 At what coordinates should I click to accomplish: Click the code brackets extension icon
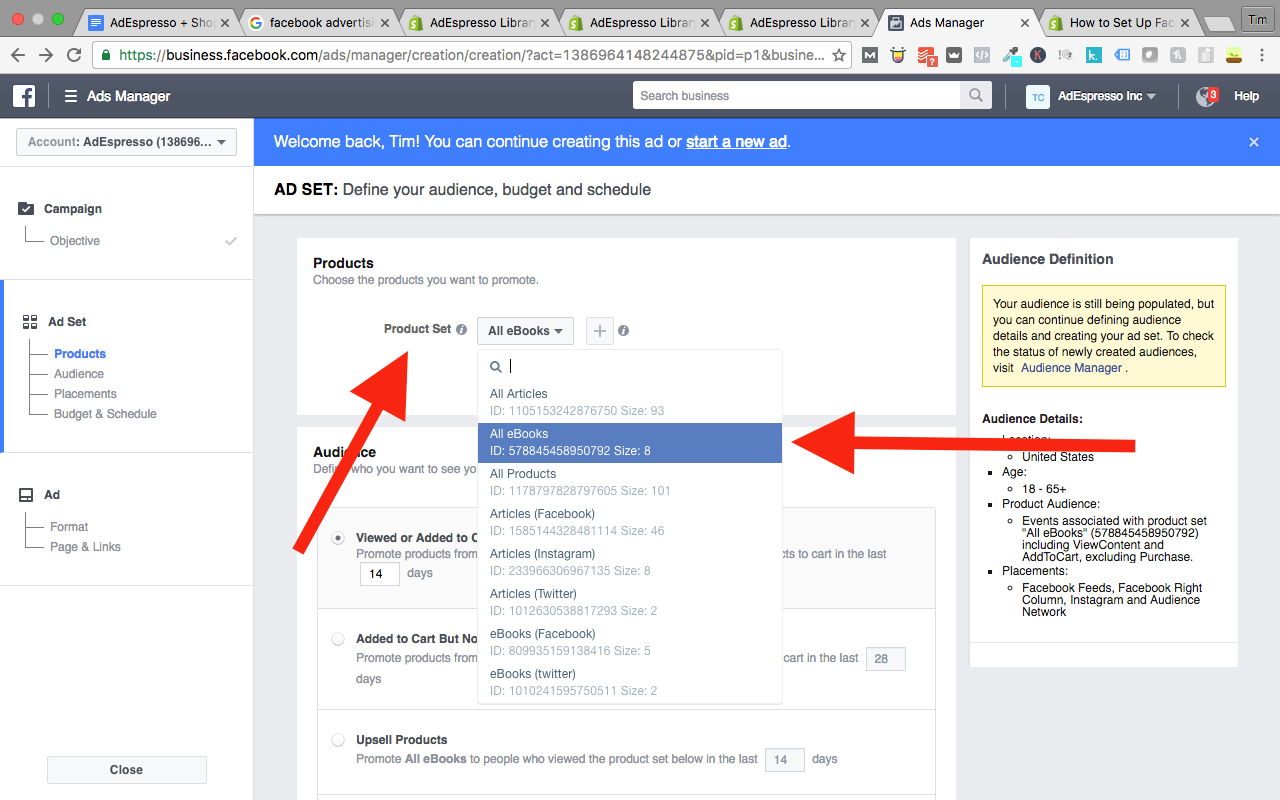click(x=982, y=56)
